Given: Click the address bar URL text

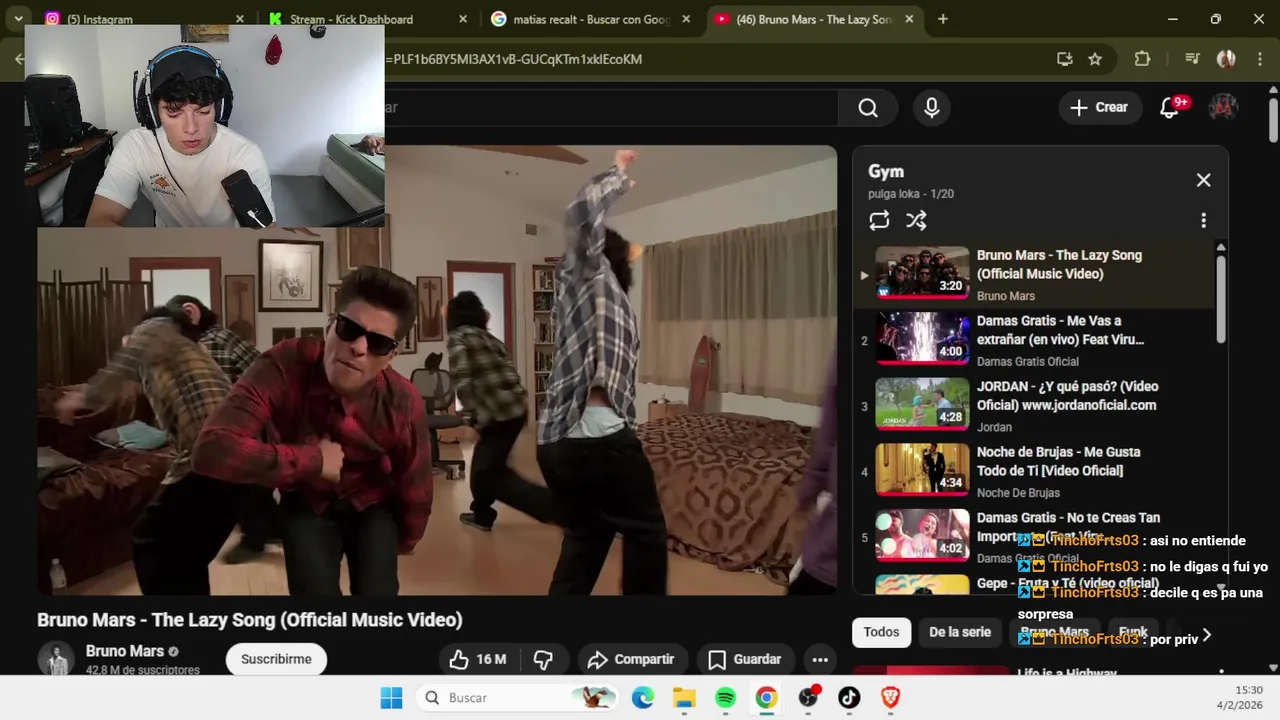Looking at the screenshot, I should tap(513, 59).
